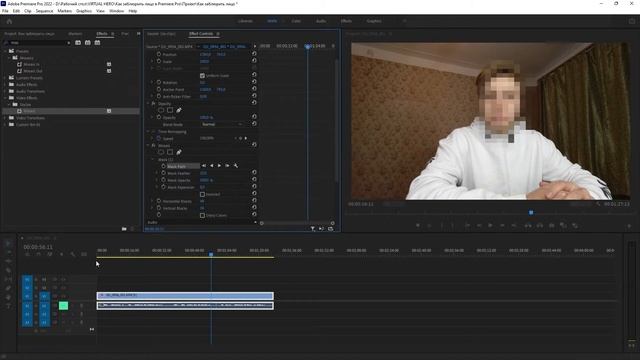Click Effect Controls horizontal zoom scrollbar
The width and height of the screenshot is (640, 360).
pos(297,223)
